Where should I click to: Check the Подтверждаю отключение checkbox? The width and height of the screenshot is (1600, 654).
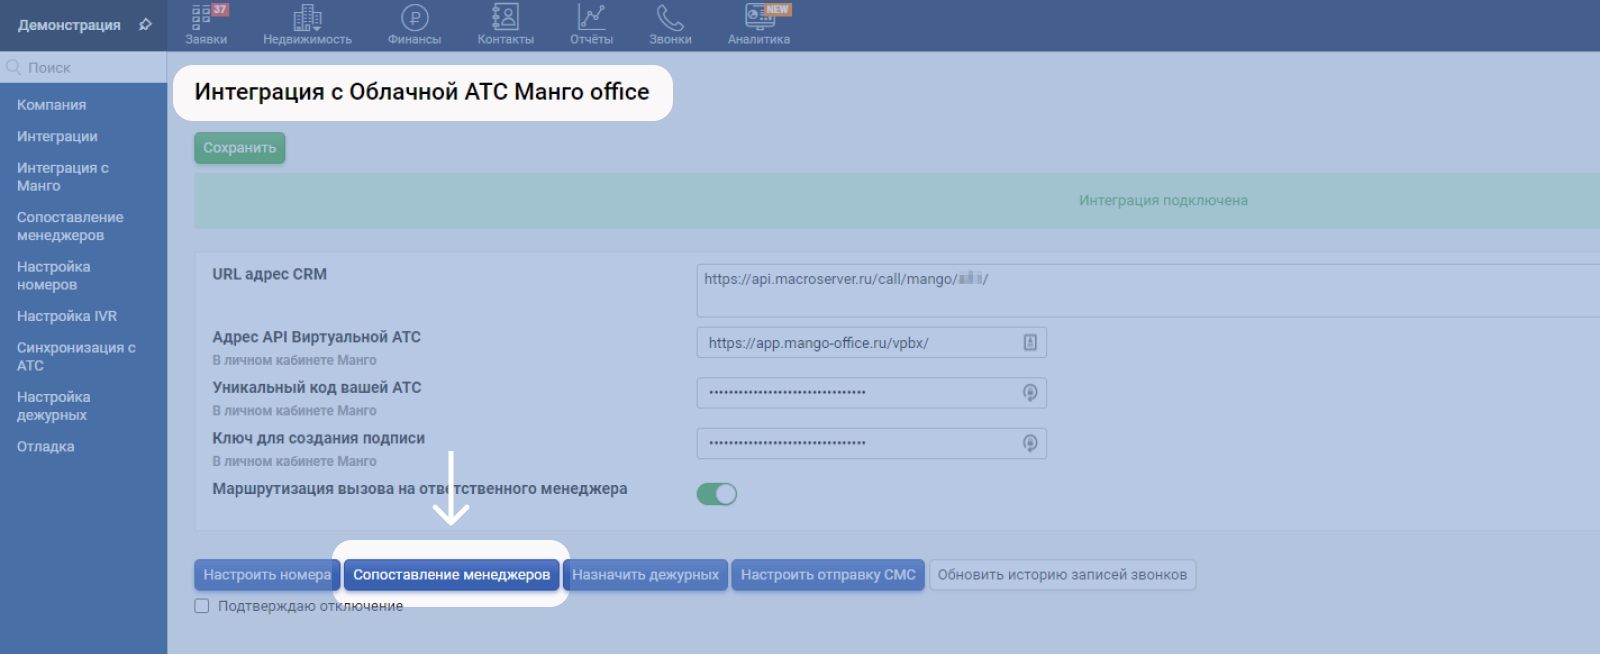[x=202, y=606]
